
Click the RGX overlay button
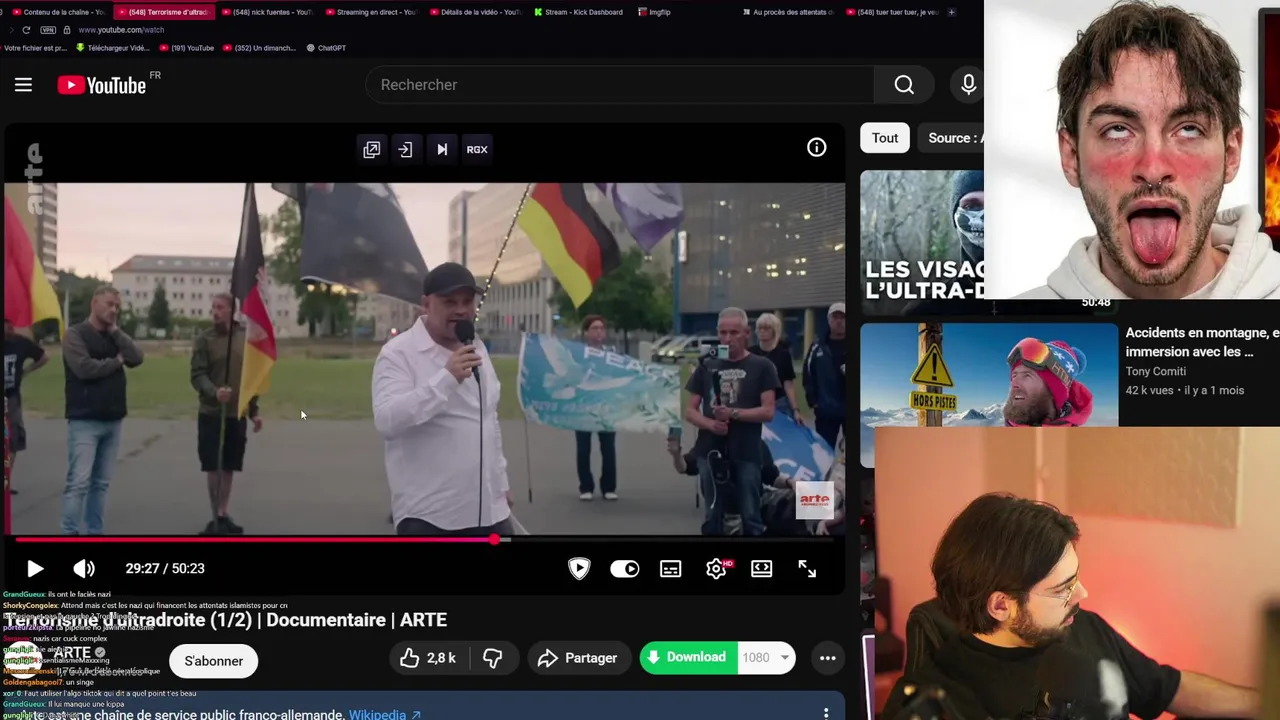(x=477, y=149)
